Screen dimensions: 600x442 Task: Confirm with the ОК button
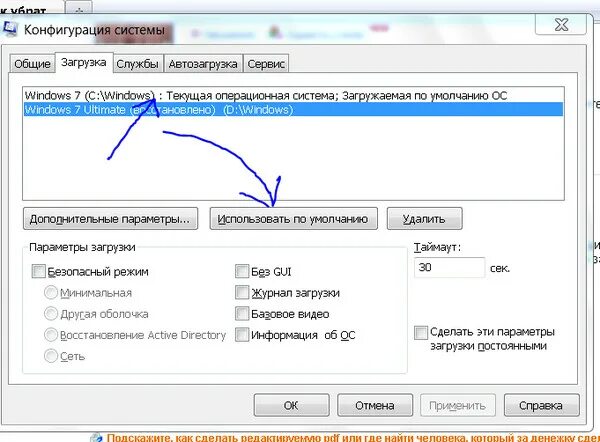pyautogui.click(x=291, y=405)
